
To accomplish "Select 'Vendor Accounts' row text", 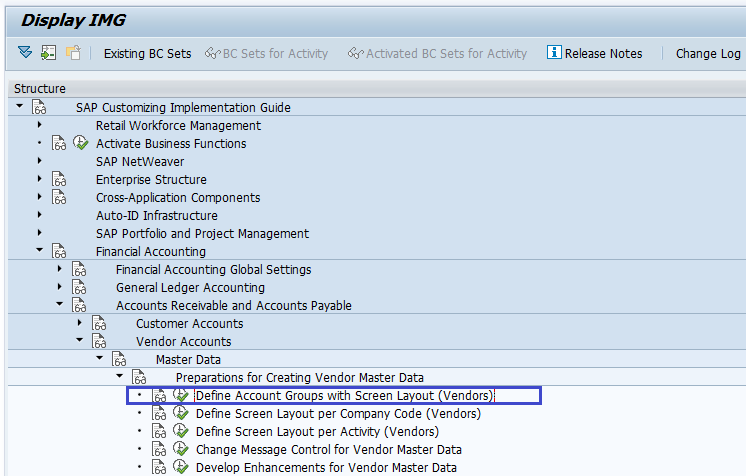I will click(x=184, y=342).
